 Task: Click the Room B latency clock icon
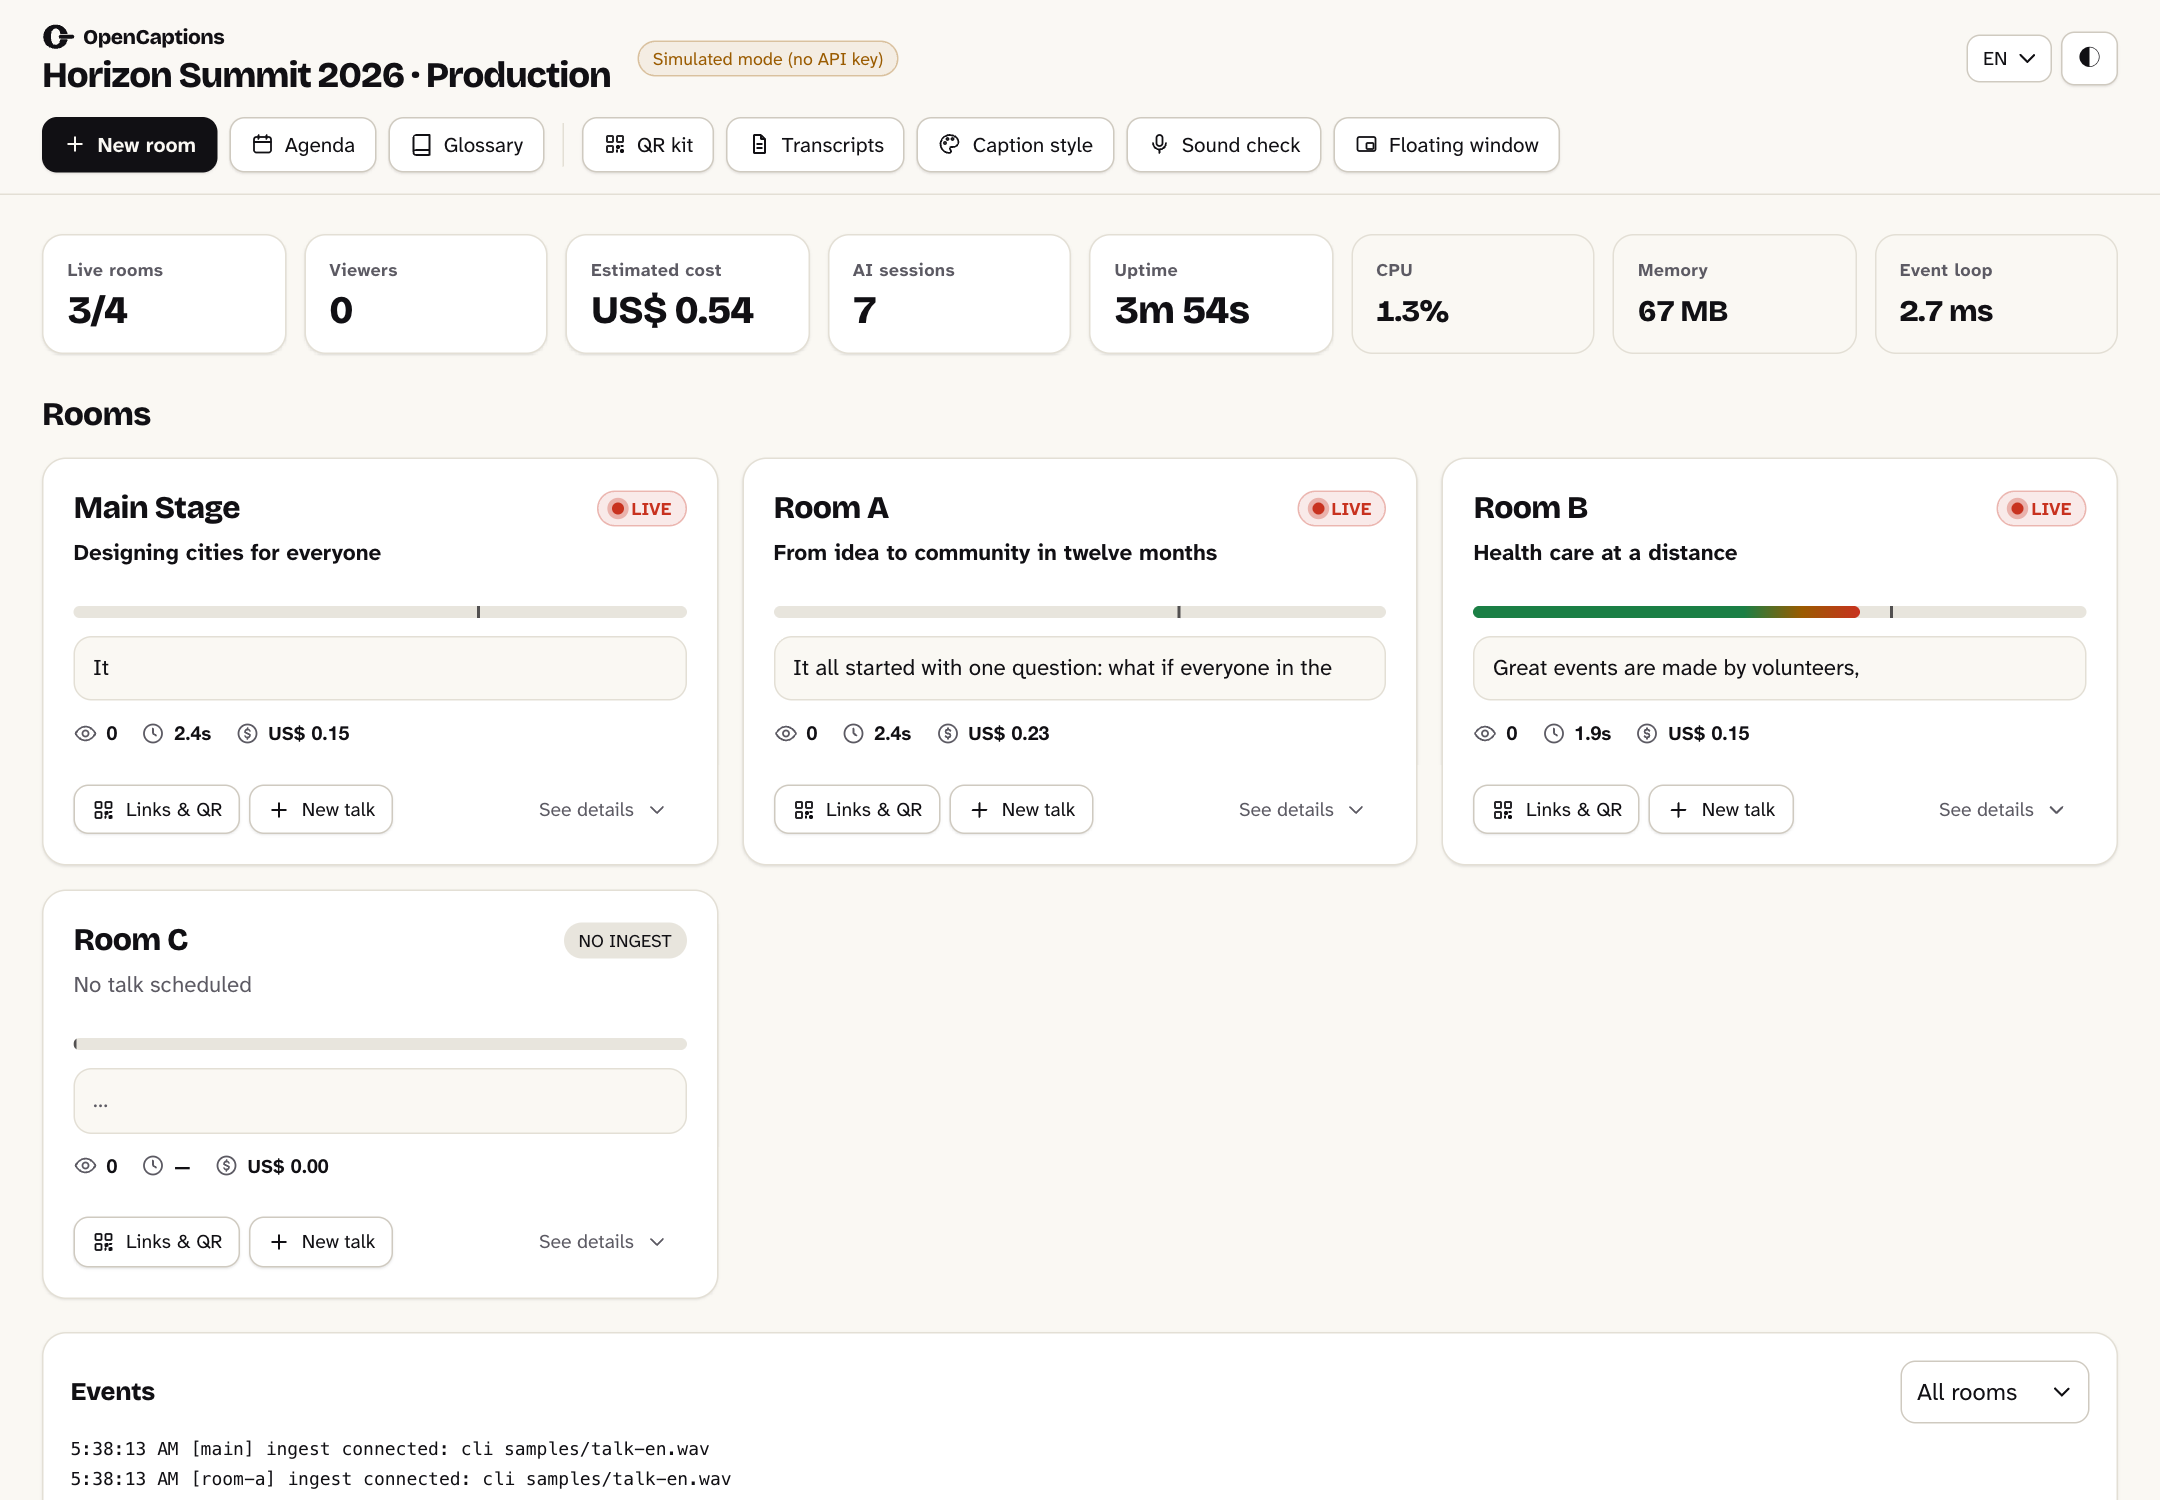click(1553, 733)
